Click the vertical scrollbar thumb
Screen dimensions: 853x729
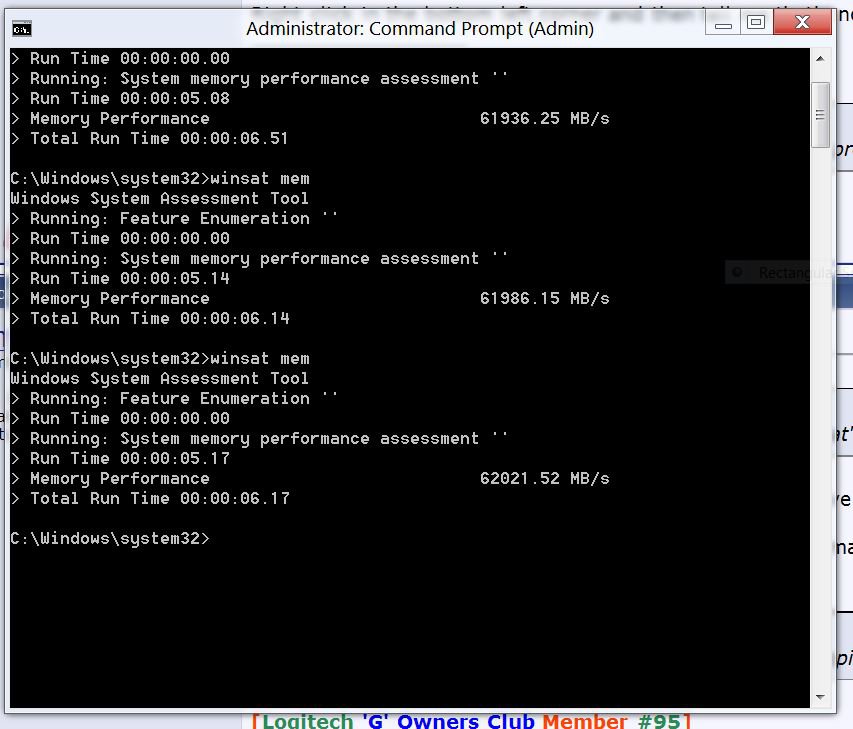820,115
